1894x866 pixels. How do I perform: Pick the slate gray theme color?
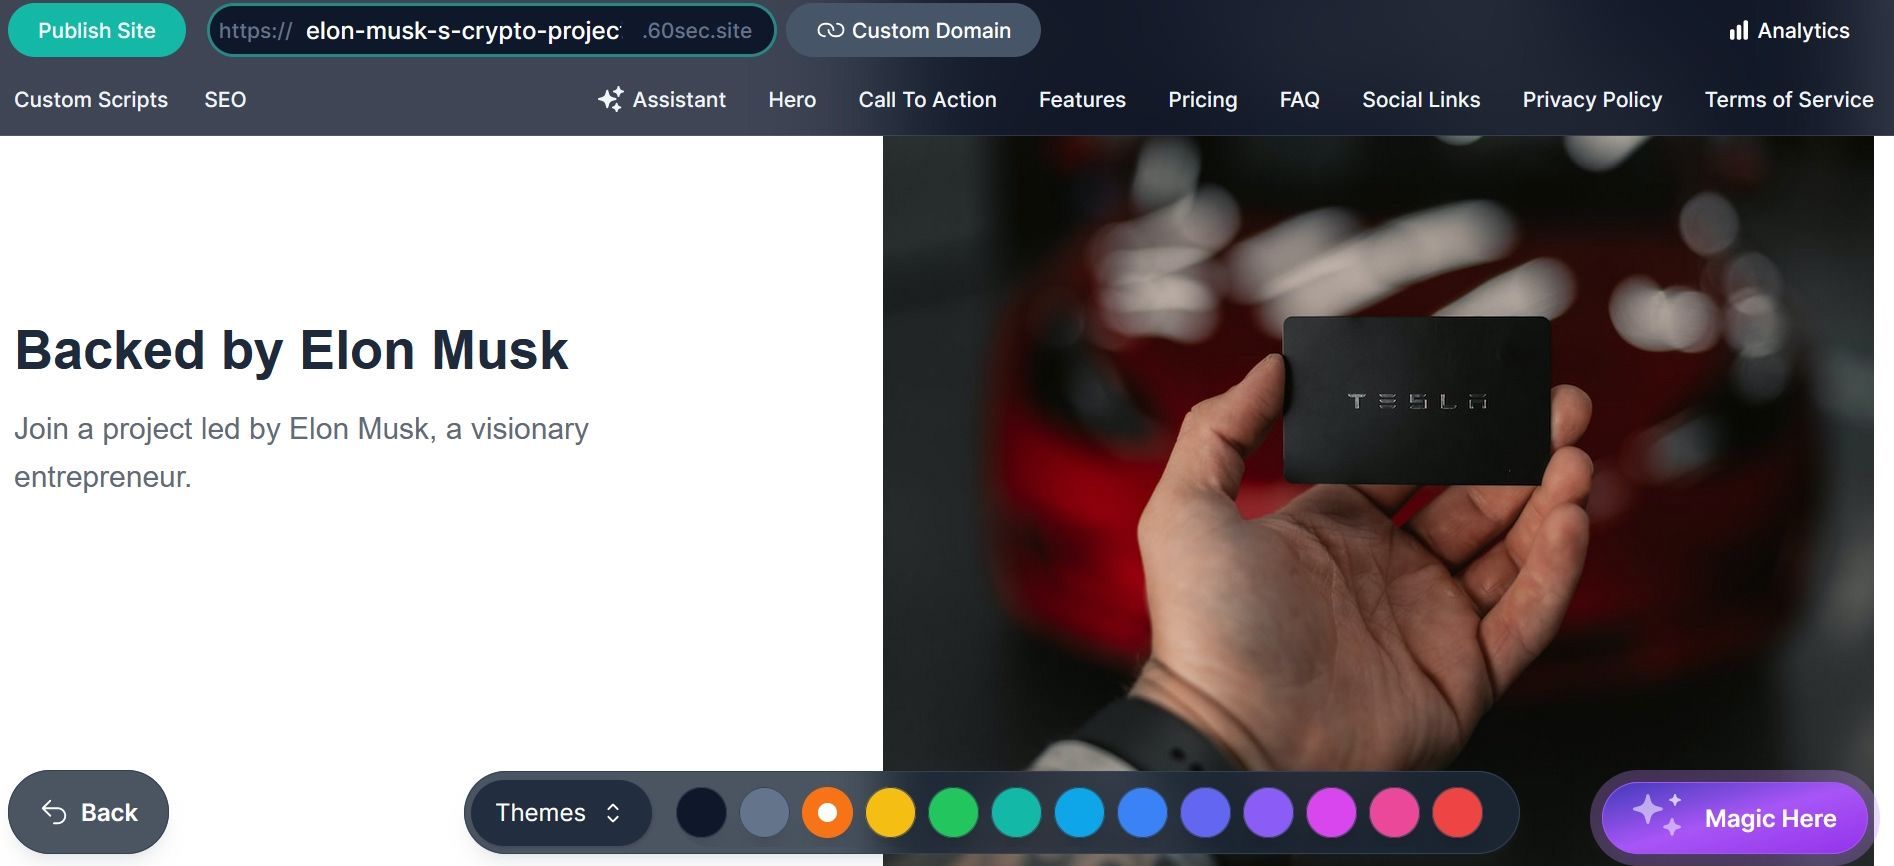[764, 812]
